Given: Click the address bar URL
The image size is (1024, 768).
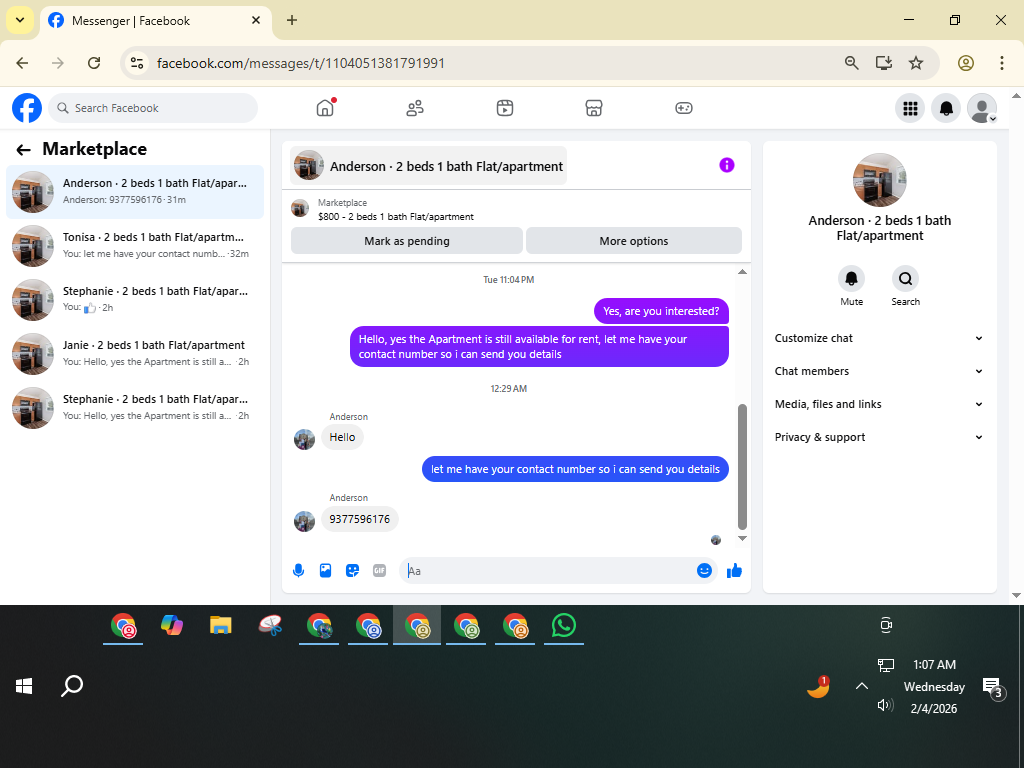Looking at the screenshot, I should pyautogui.click(x=300, y=63).
